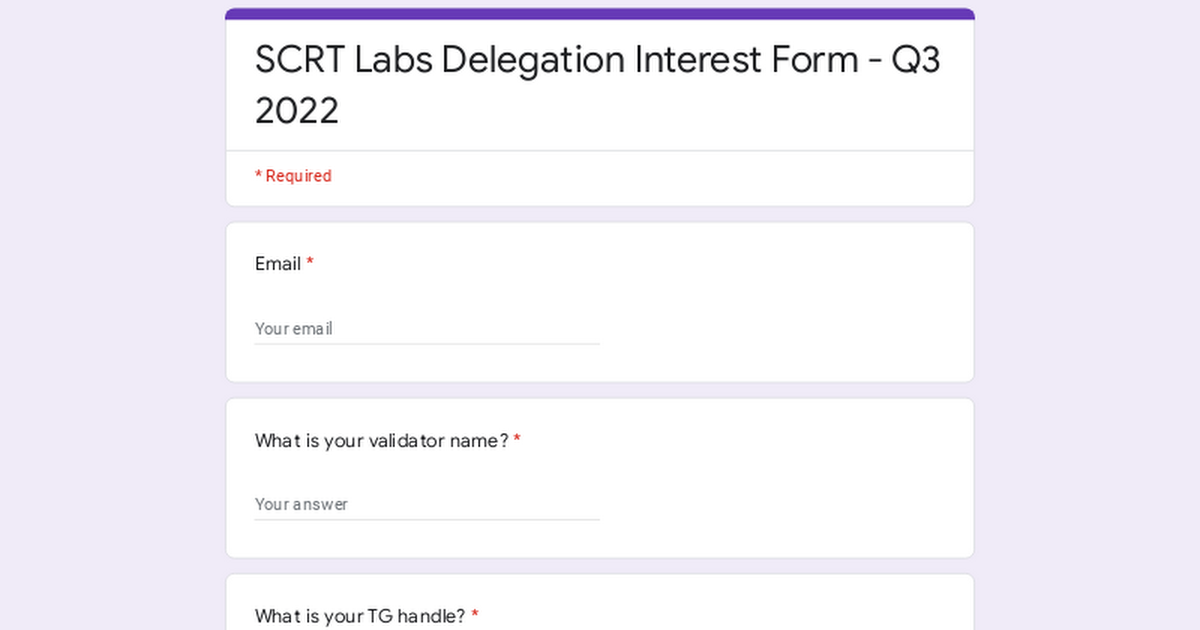Click the form title "SCRT Labs Delegation Interest Form"
Image resolution: width=1200 pixels, height=630 pixels.
click(x=556, y=60)
